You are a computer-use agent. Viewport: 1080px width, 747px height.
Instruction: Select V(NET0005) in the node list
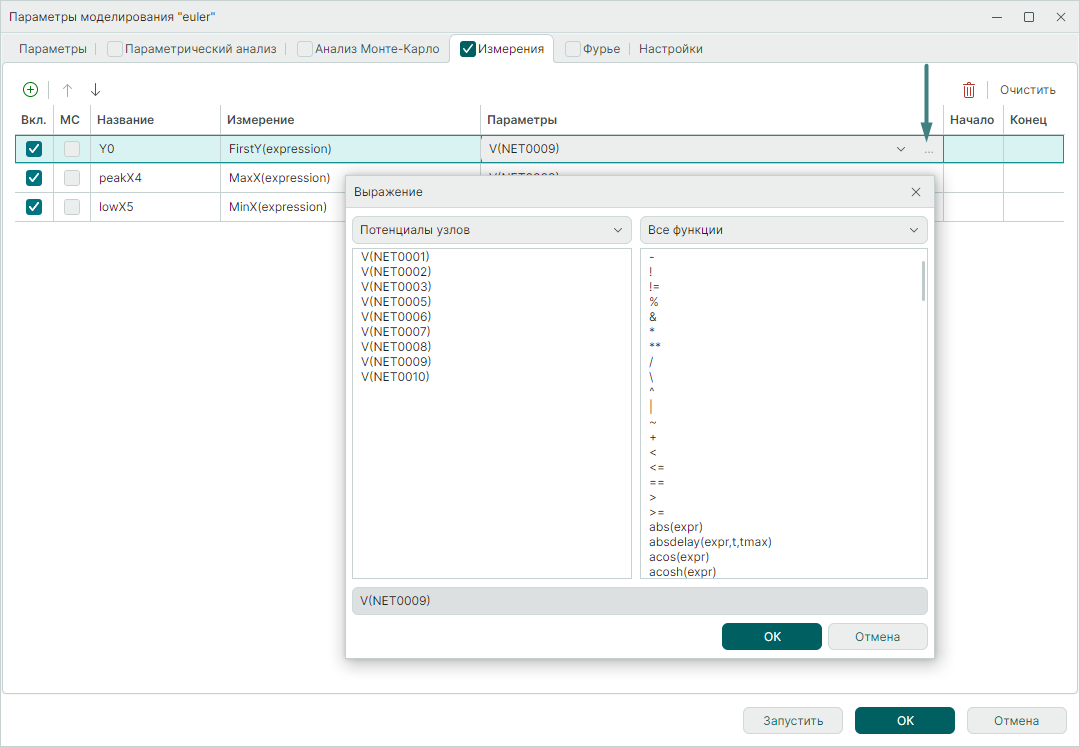tap(396, 302)
